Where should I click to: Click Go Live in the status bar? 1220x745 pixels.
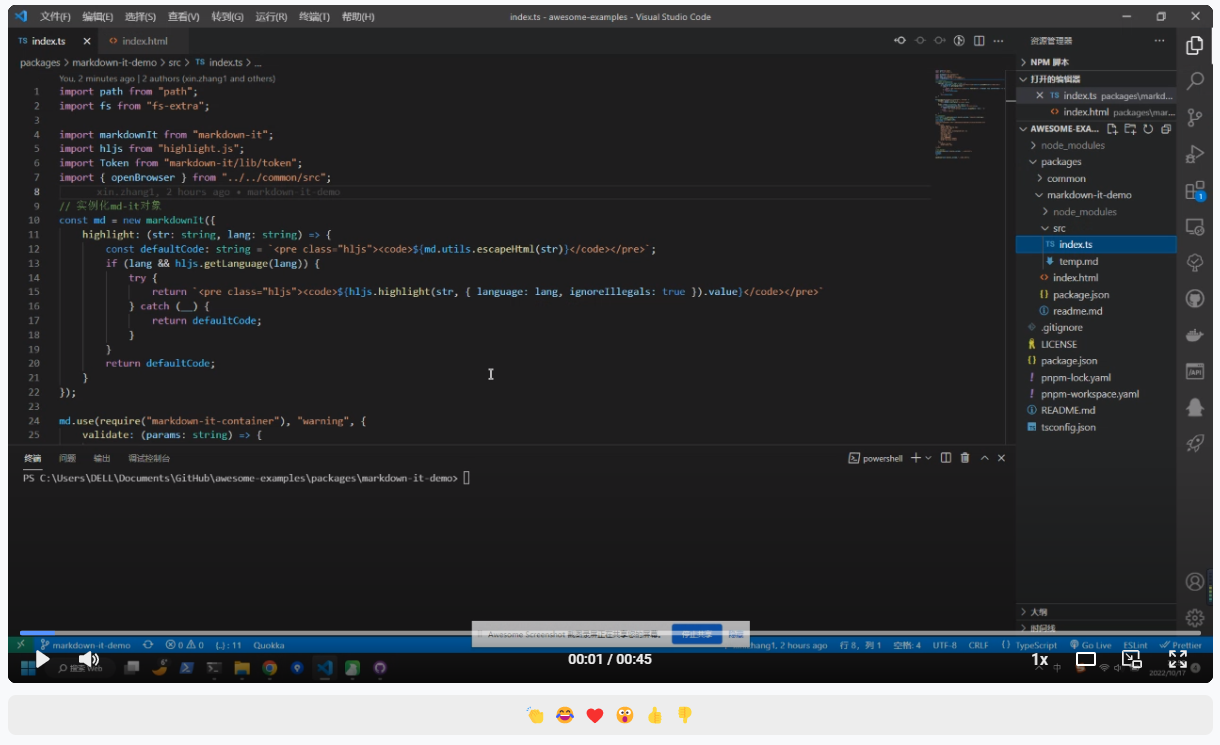click(1090, 645)
